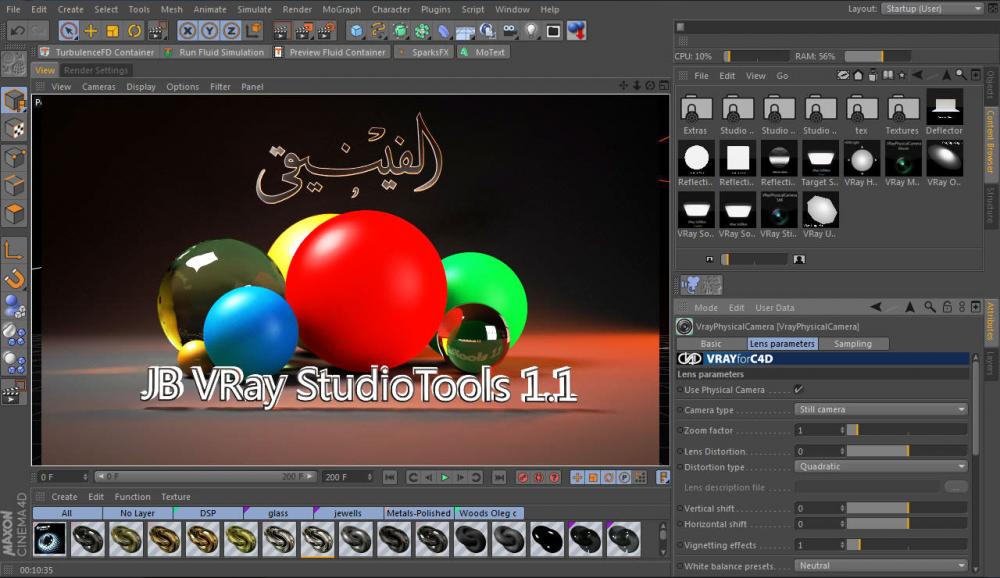This screenshot has height=578, width=1000.
Task: Play the animation forward
Action: (445, 477)
